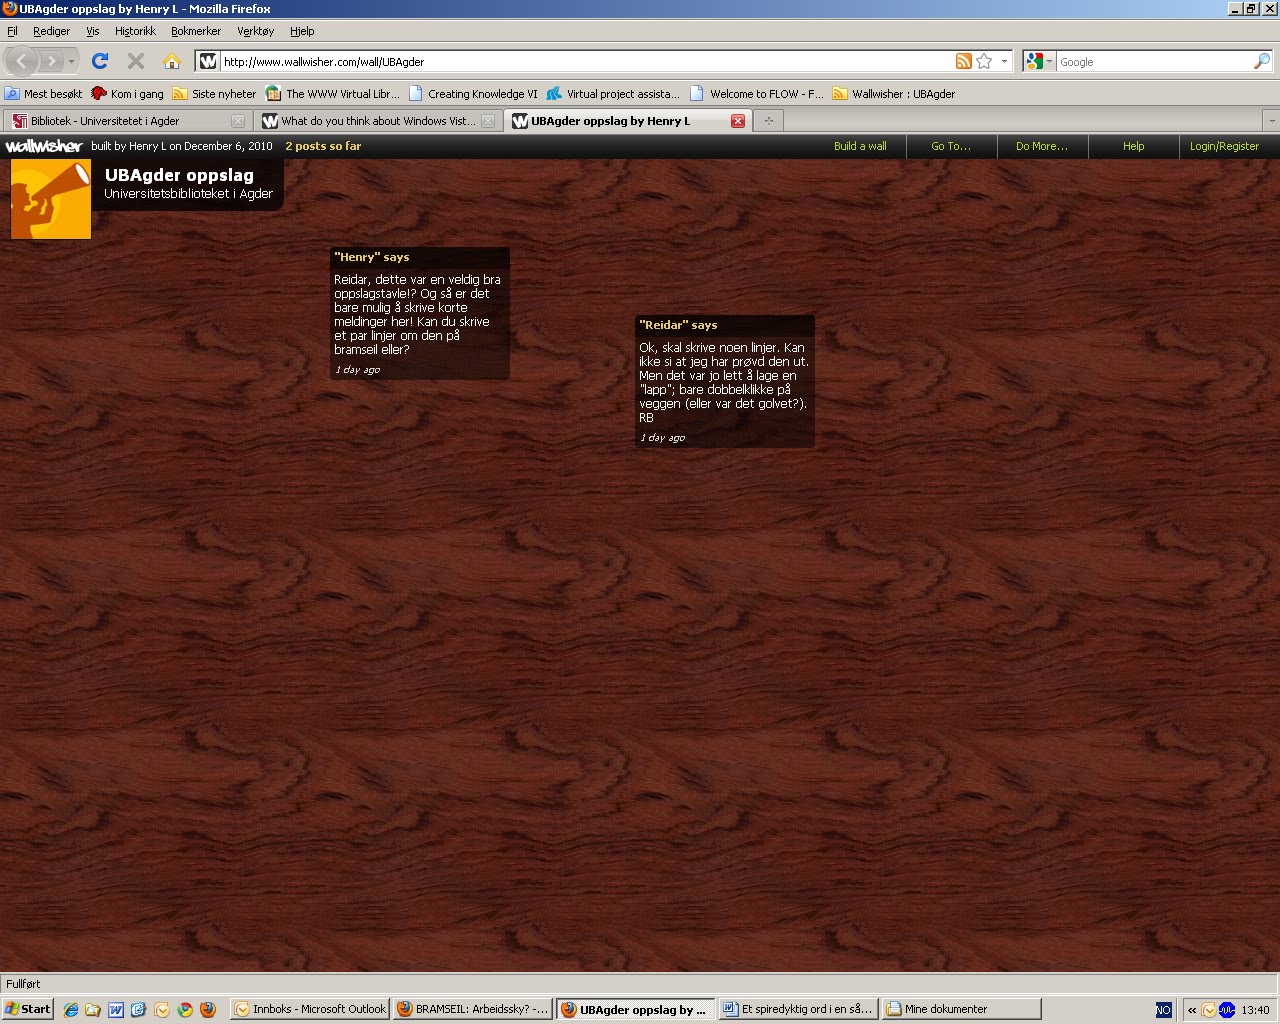The image size is (1280, 1024).
Task: Click the RSS feed icon in address bar
Action: tap(964, 61)
